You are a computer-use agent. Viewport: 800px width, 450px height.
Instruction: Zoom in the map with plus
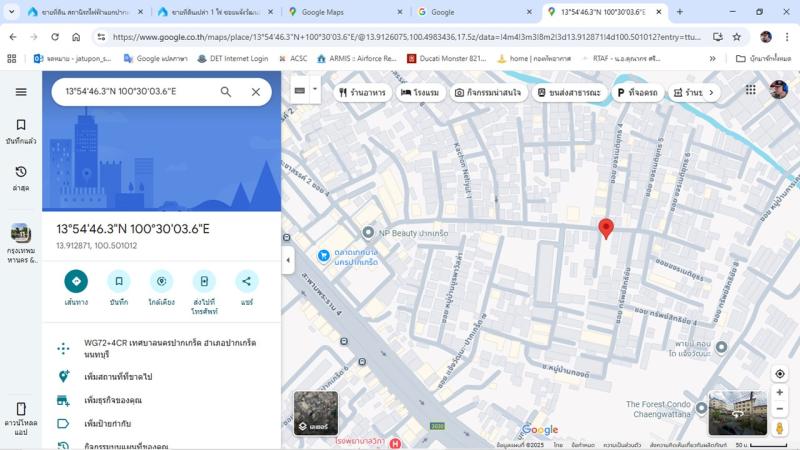780,393
